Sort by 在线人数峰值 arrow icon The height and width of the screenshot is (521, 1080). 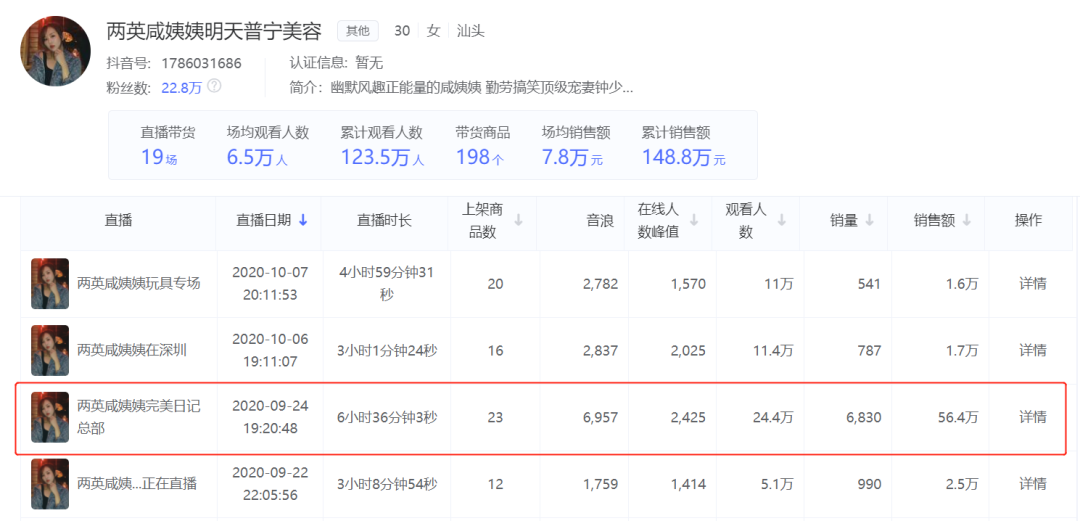click(694, 220)
